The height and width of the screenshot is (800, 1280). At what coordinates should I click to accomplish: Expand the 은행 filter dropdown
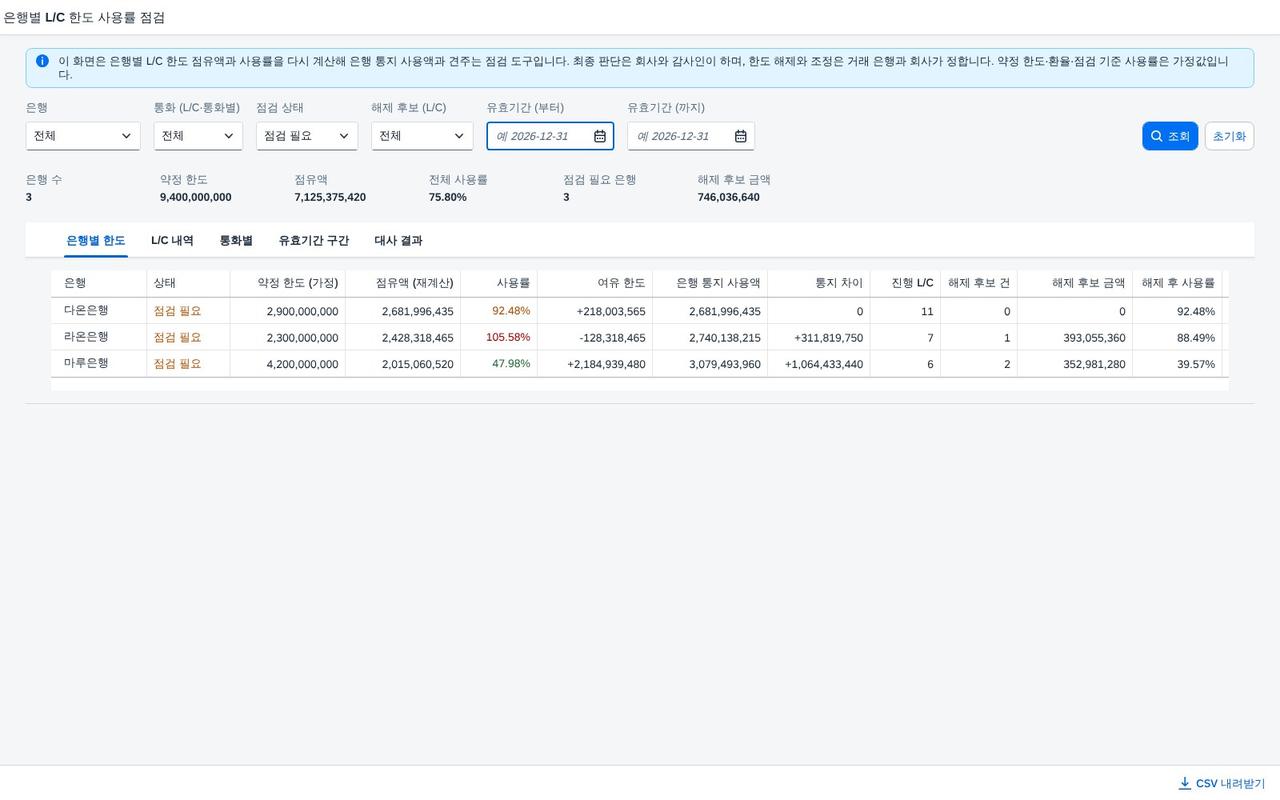pyautogui.click(x=83, y=136)
